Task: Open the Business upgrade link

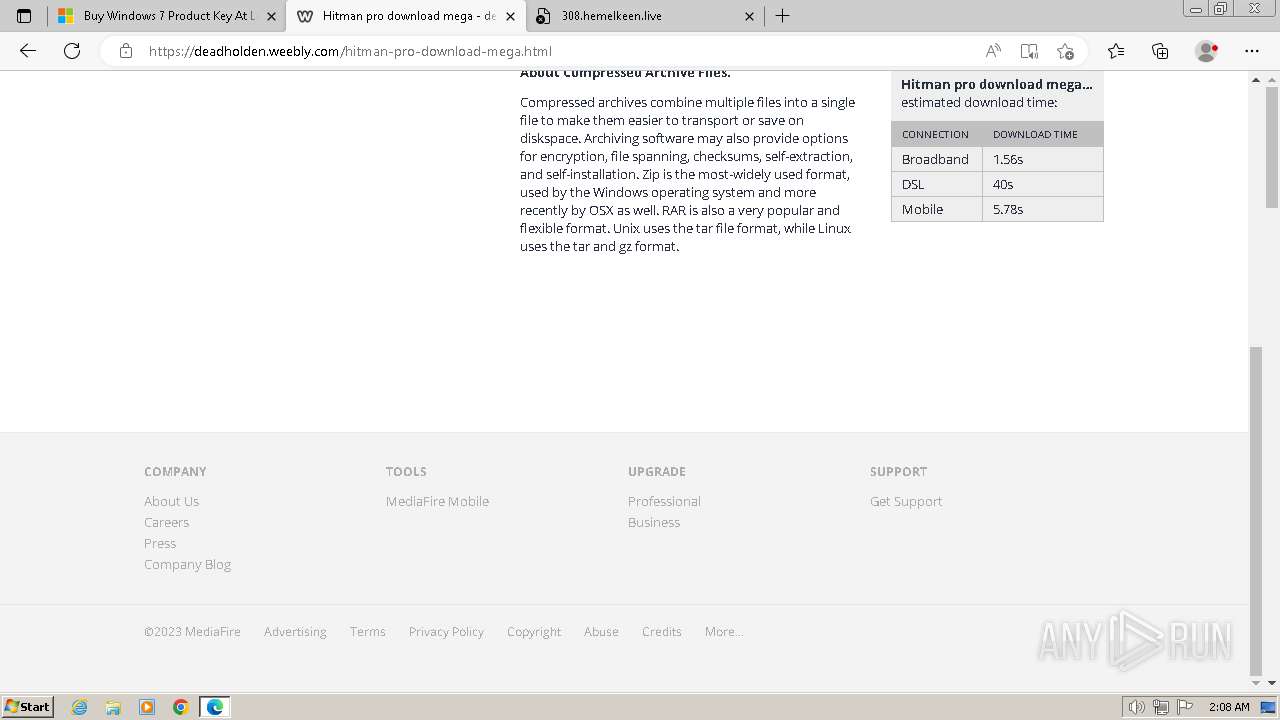Action: (654, 522)
